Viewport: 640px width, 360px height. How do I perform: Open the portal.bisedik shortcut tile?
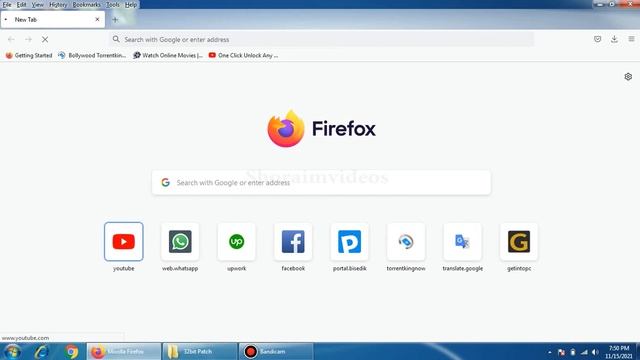(349, 242)
